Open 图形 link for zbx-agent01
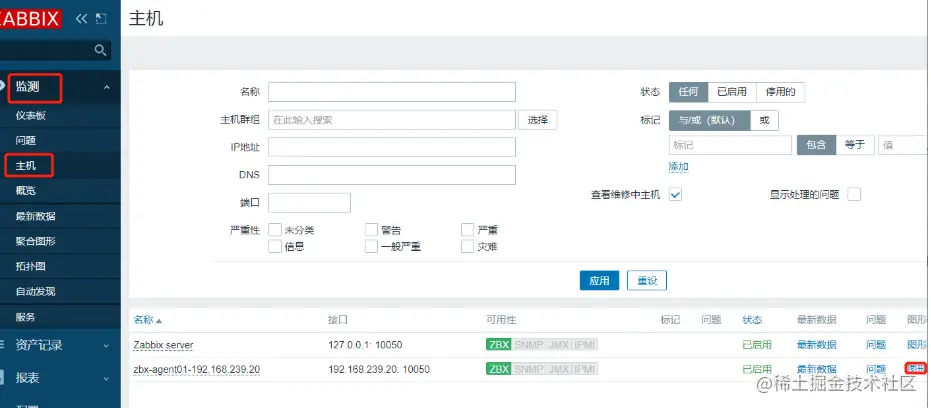The height and width of the screenshot is (408, 931). 917,368
